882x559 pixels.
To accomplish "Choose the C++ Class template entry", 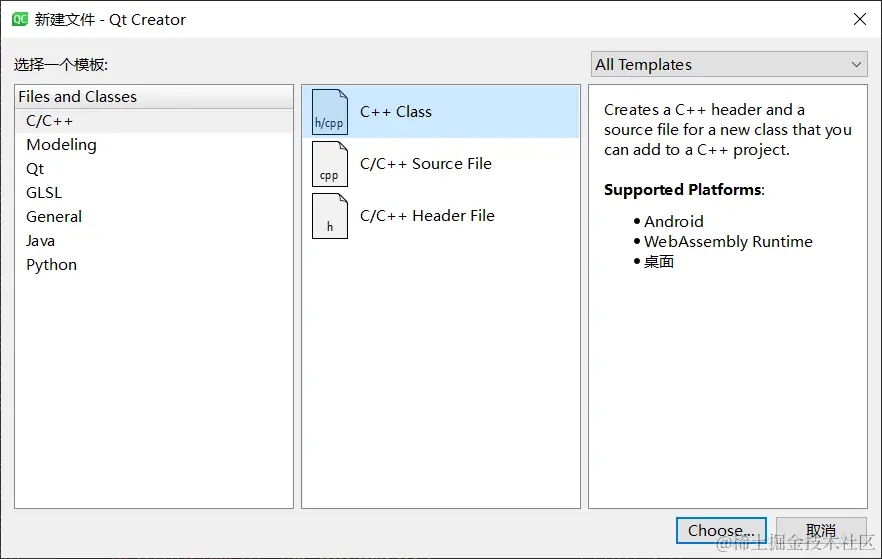I will click(396, 112).
